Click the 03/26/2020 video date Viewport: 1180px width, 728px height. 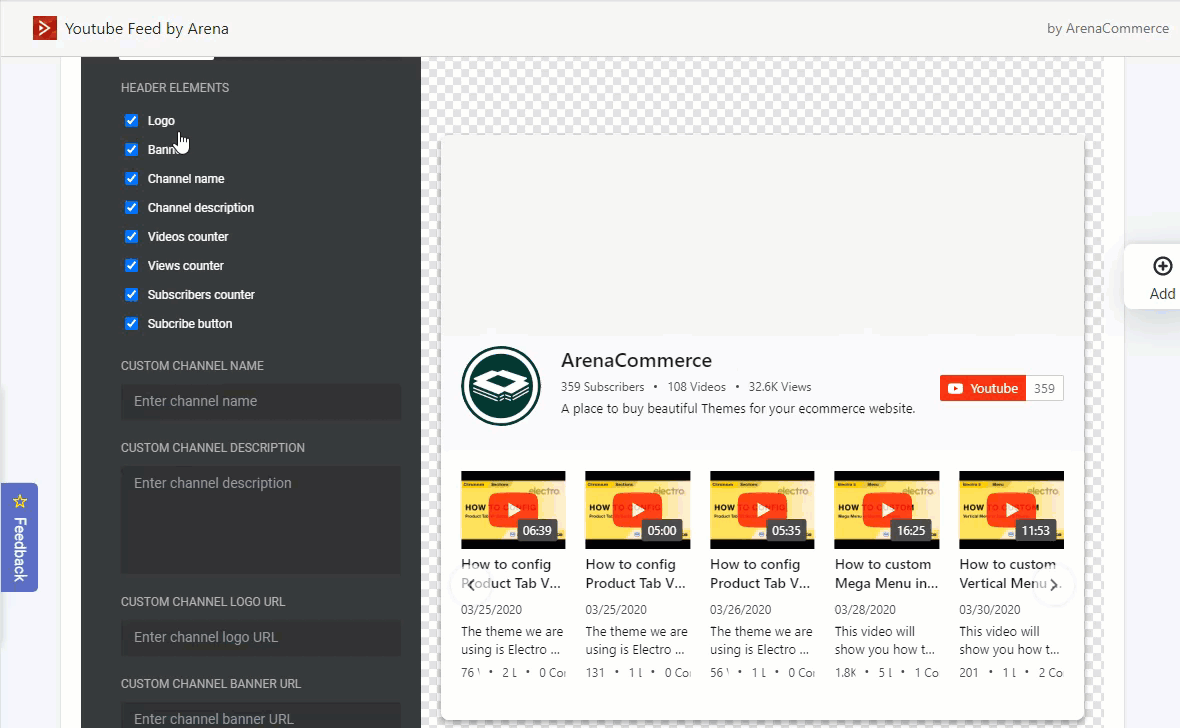click(741, 610)
